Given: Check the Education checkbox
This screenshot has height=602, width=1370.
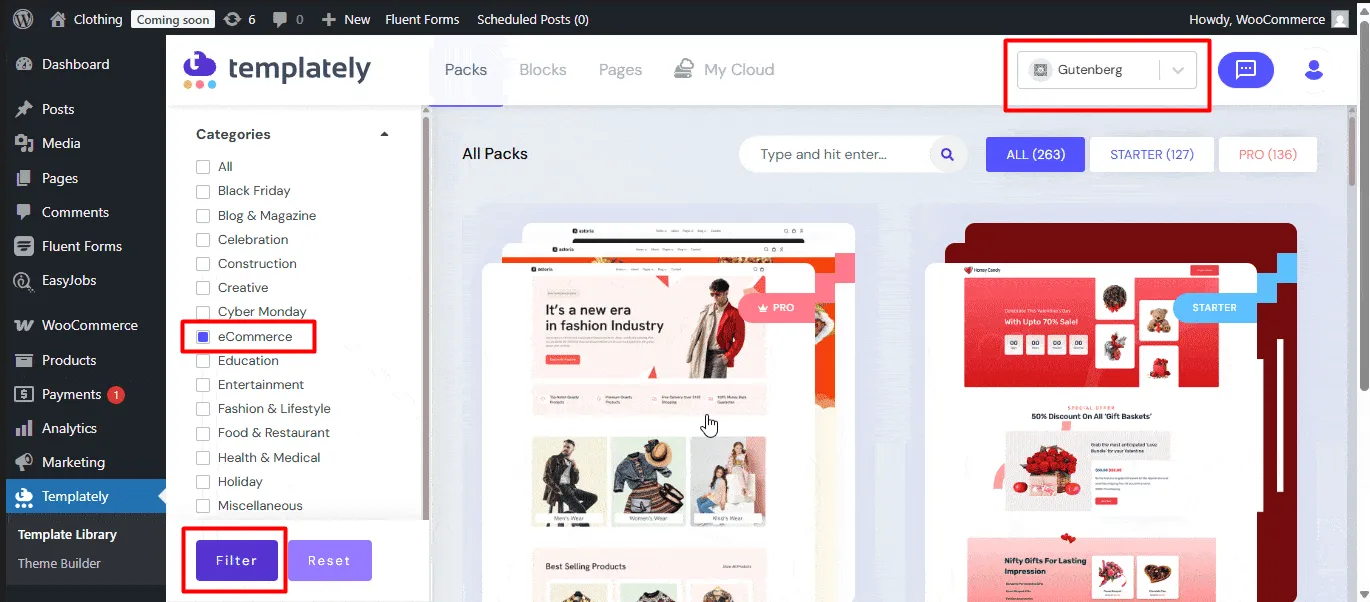Looking at the screenshot, I should 203,361.
